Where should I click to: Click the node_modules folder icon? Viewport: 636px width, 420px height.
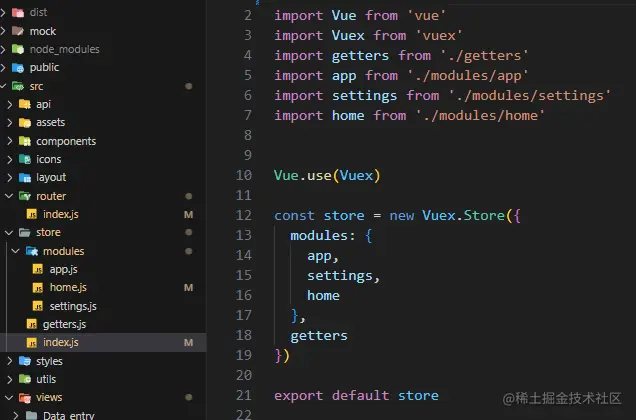click(x=18, y=49)
